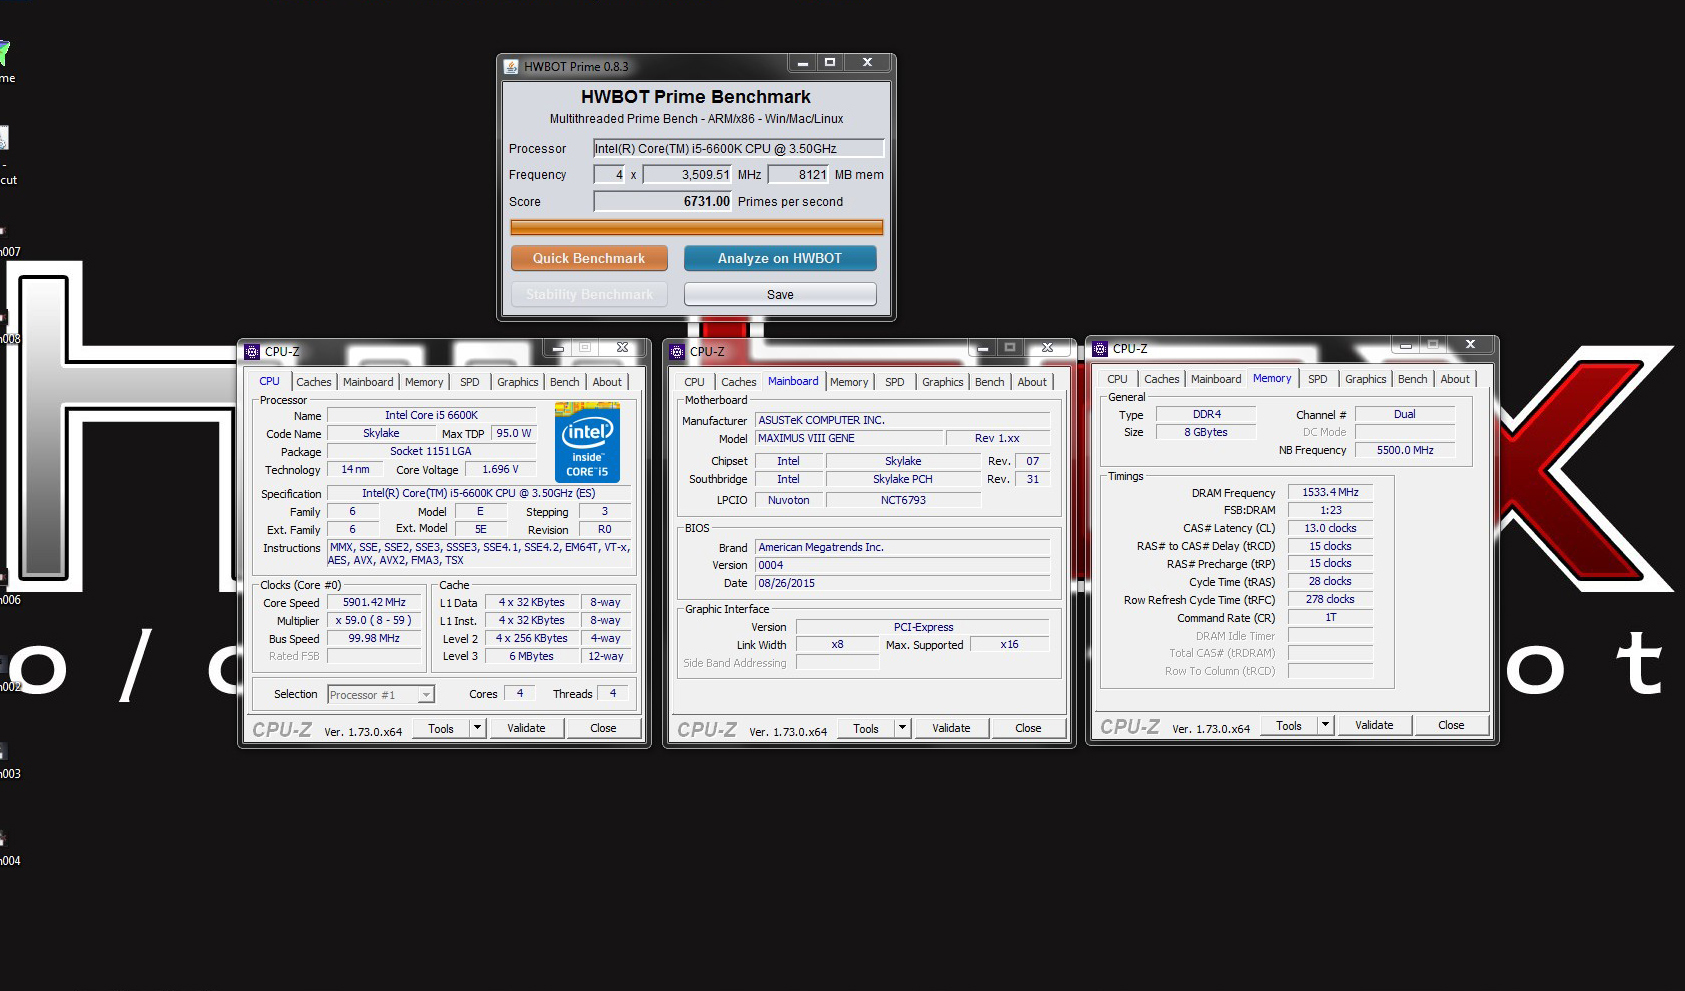Open Tools in the Memory window
Screen dimensions: 1685x991
[x=1289, y=725]
